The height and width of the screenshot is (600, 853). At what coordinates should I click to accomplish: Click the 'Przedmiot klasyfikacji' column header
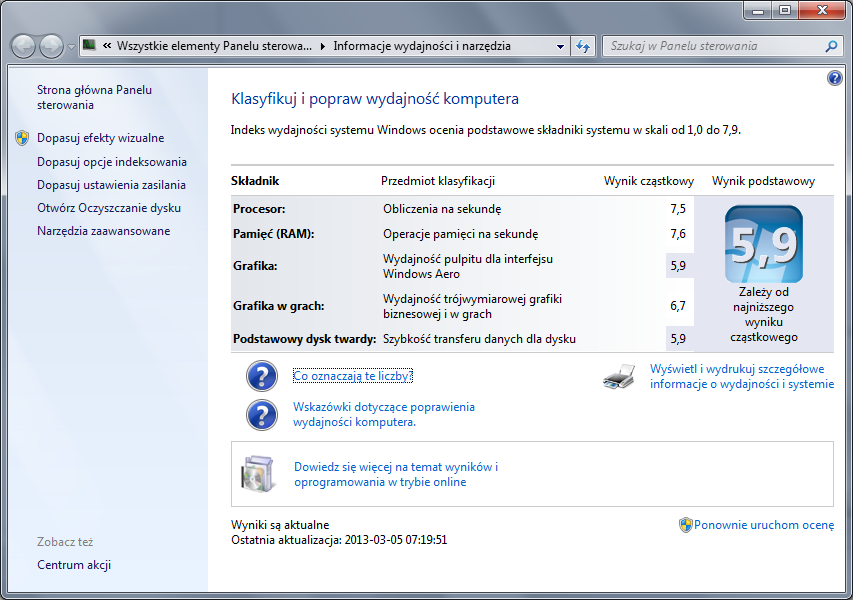pyautogui.click(x=438, y=181)
